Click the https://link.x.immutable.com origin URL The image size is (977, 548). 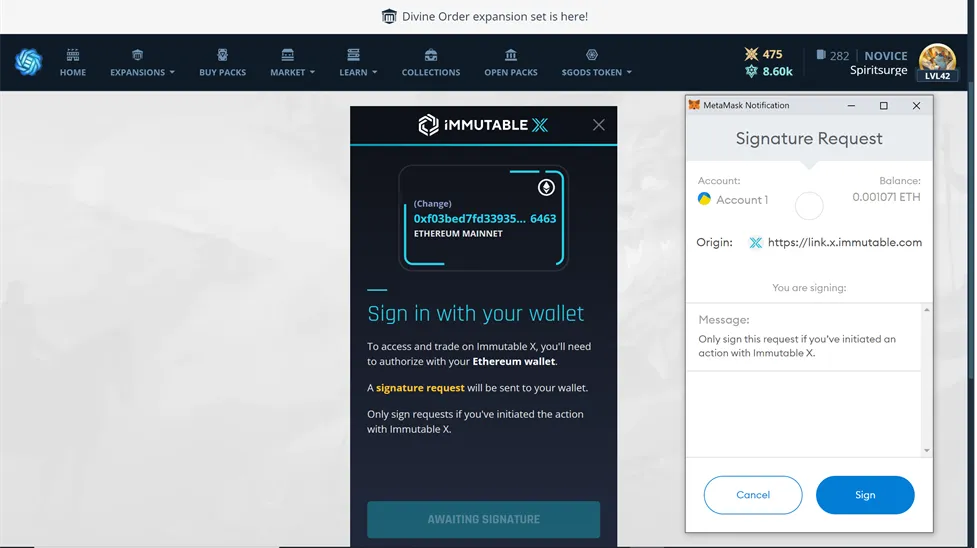(x=844, y=243)
